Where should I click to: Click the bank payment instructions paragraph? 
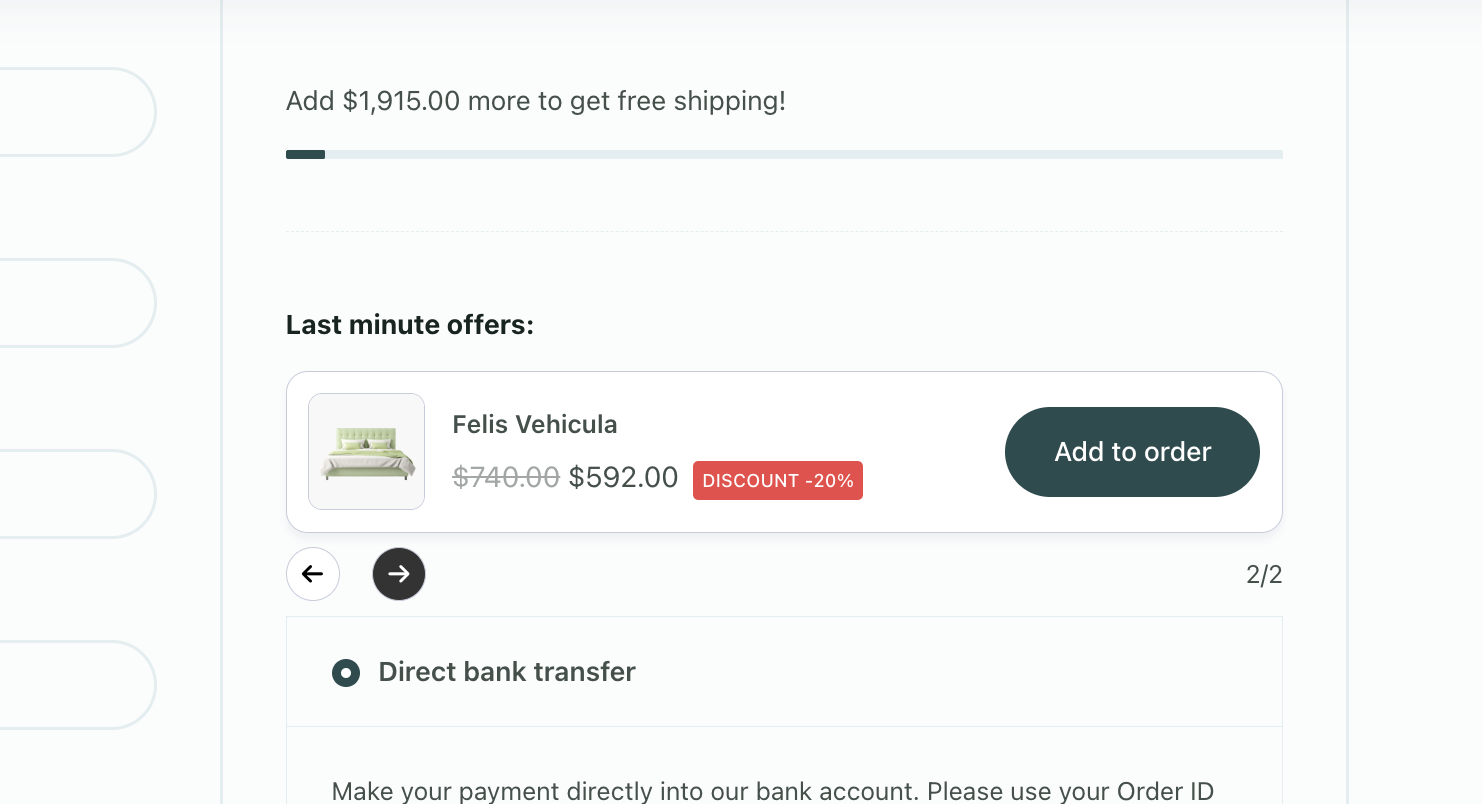coord(772,792)
